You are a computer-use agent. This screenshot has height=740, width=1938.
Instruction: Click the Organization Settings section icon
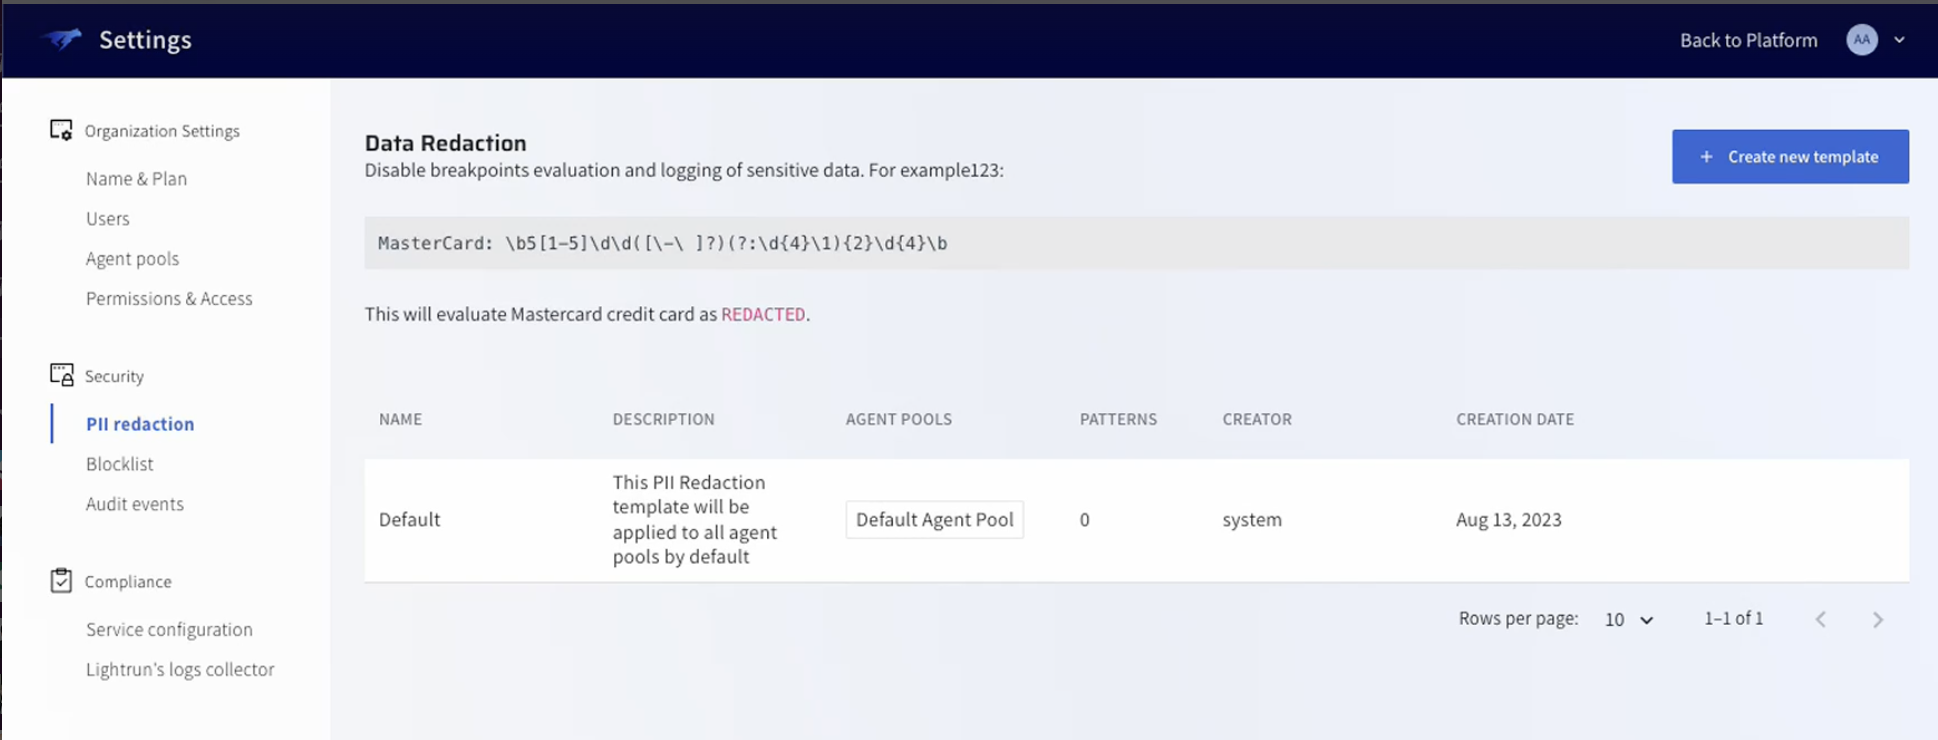[61, 131]
